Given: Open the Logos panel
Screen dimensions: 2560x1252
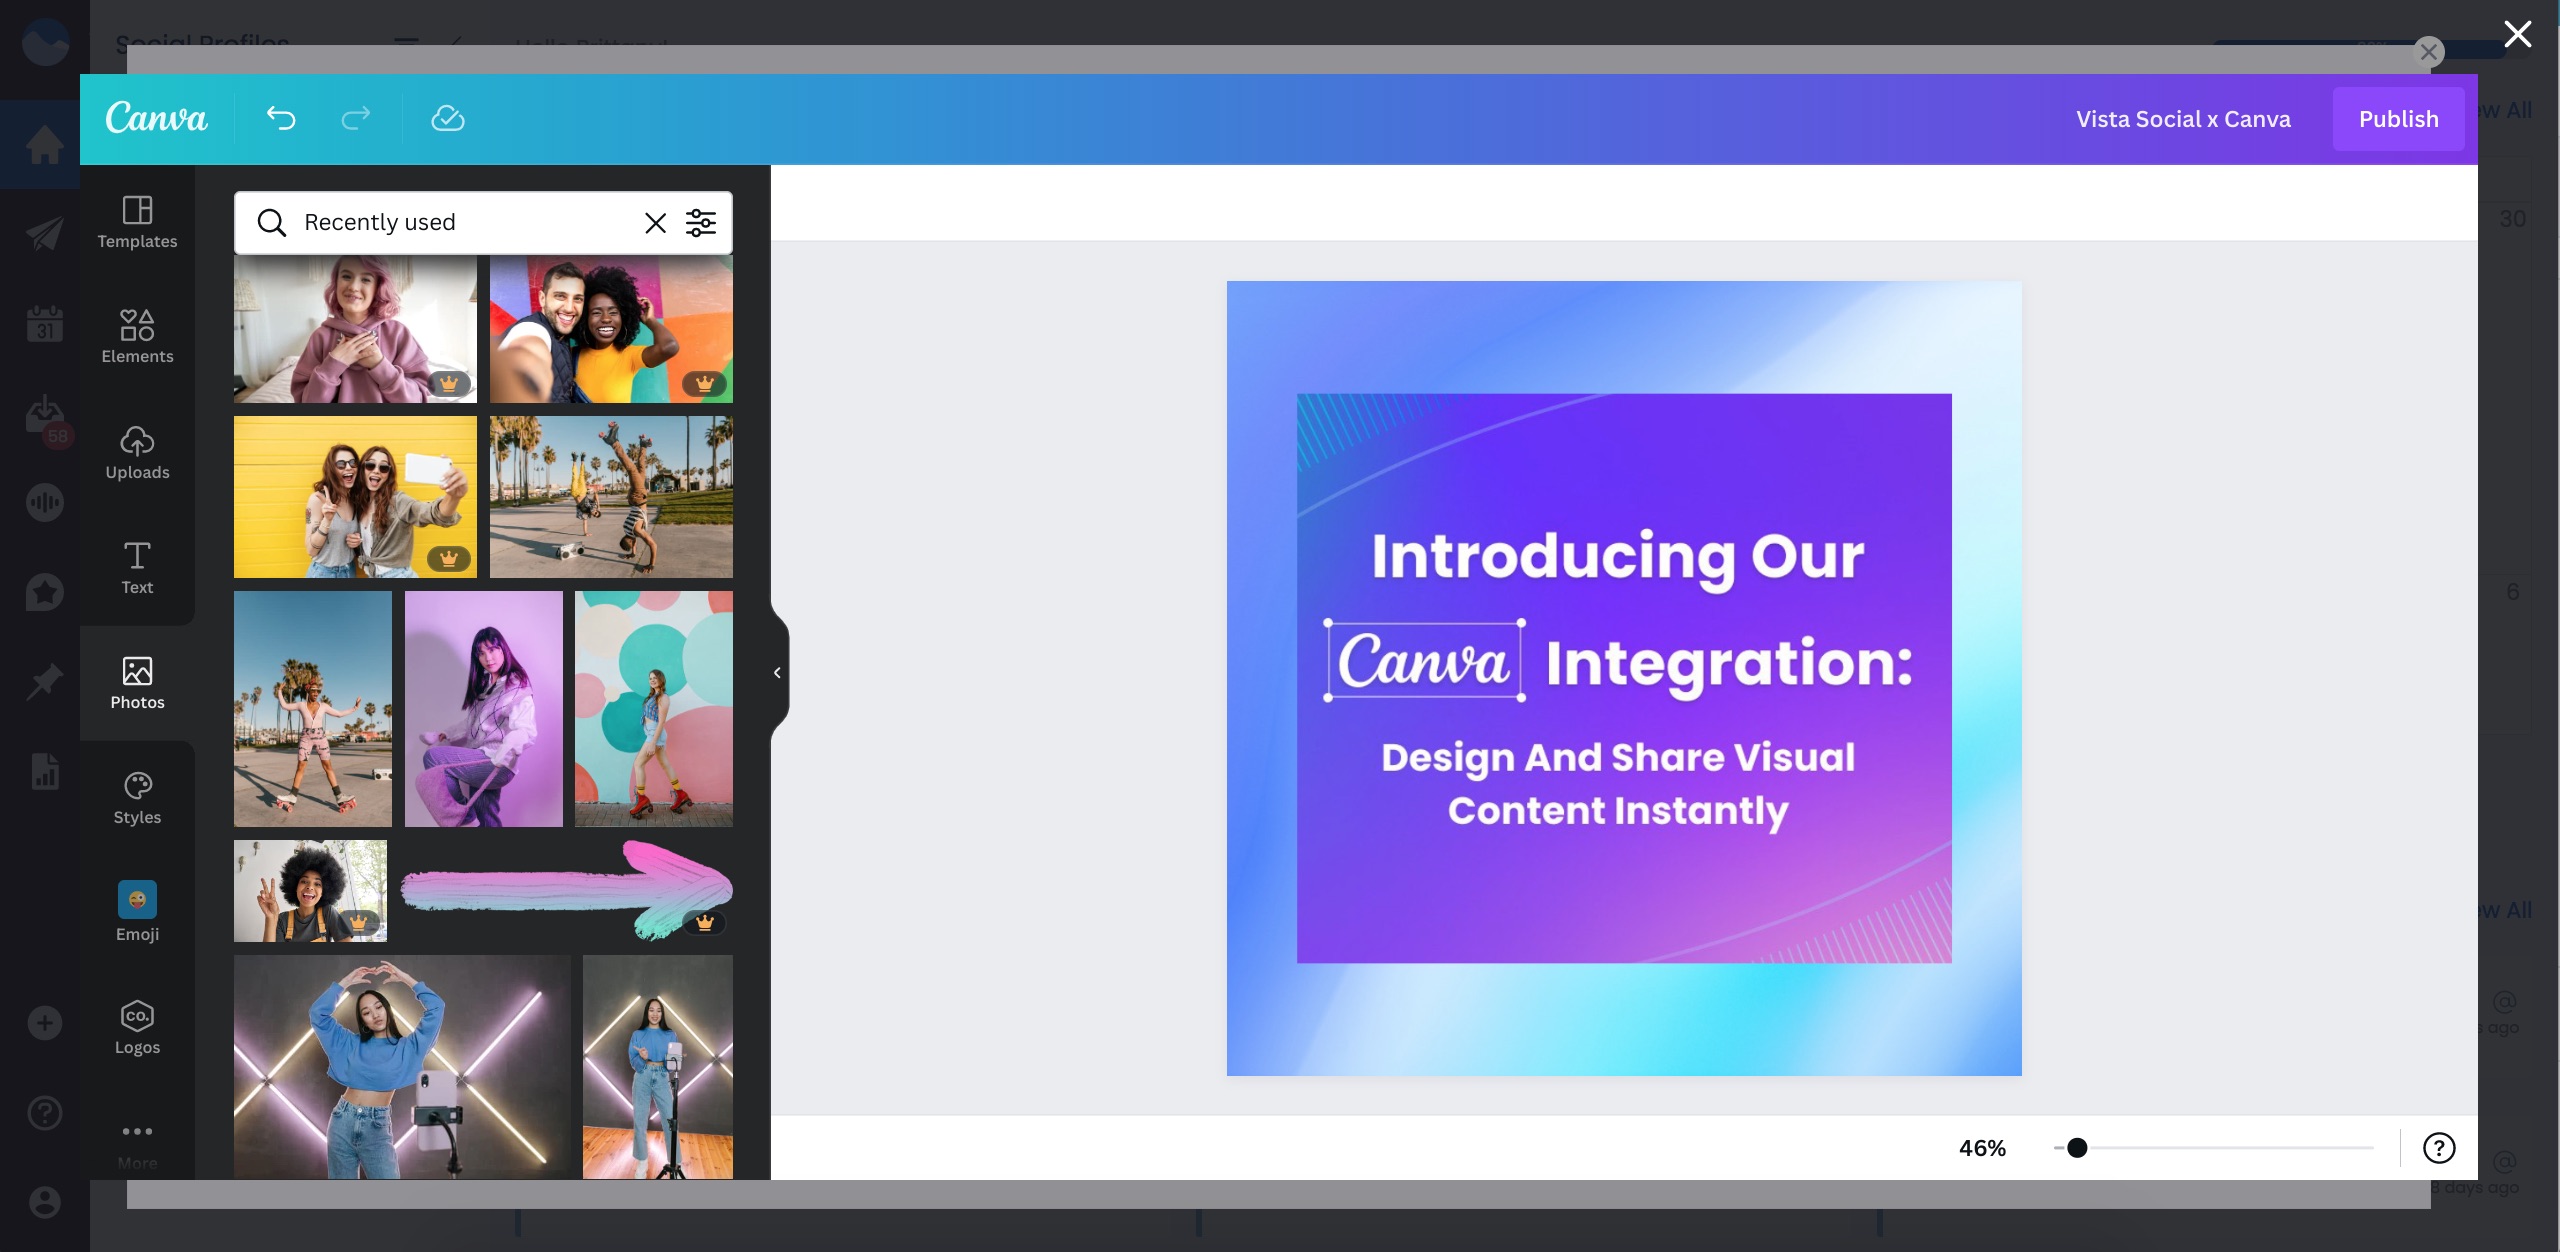Looking at the screenshot, I should tap(137, 1025).
